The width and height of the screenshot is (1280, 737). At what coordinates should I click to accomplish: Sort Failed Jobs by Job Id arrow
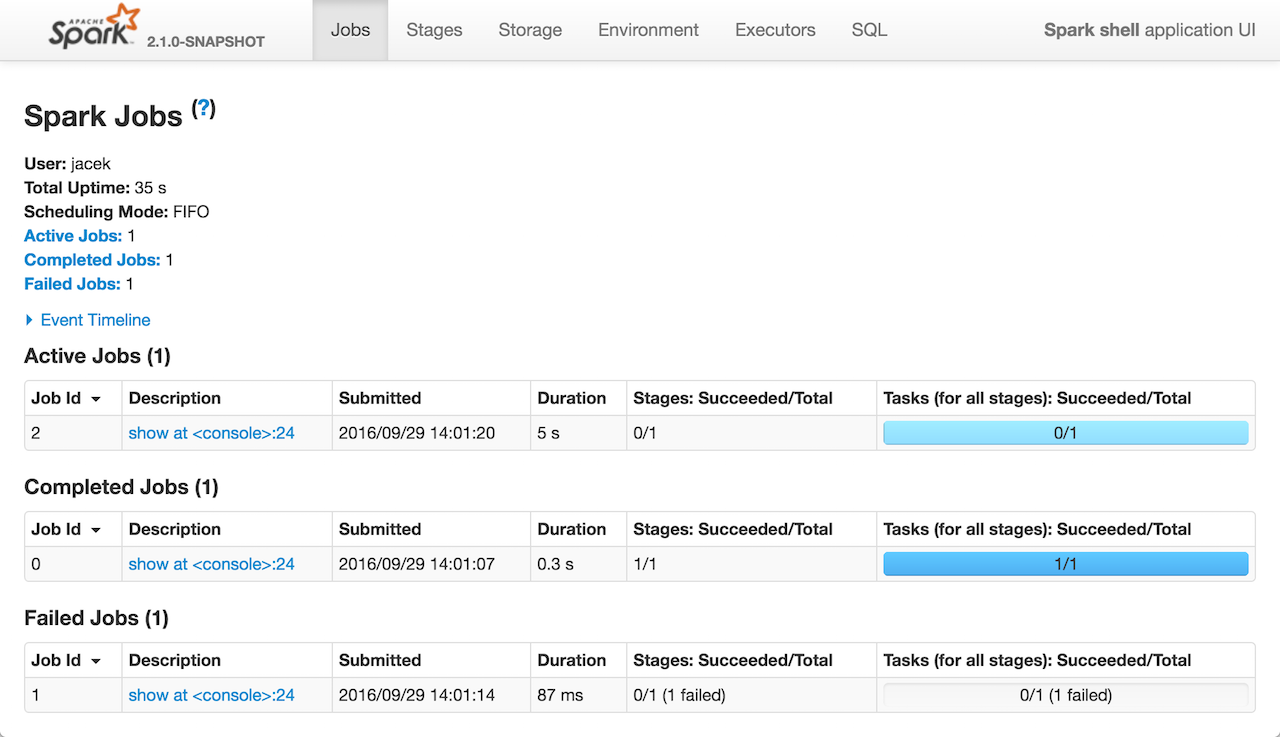click(x=96, y=661)
